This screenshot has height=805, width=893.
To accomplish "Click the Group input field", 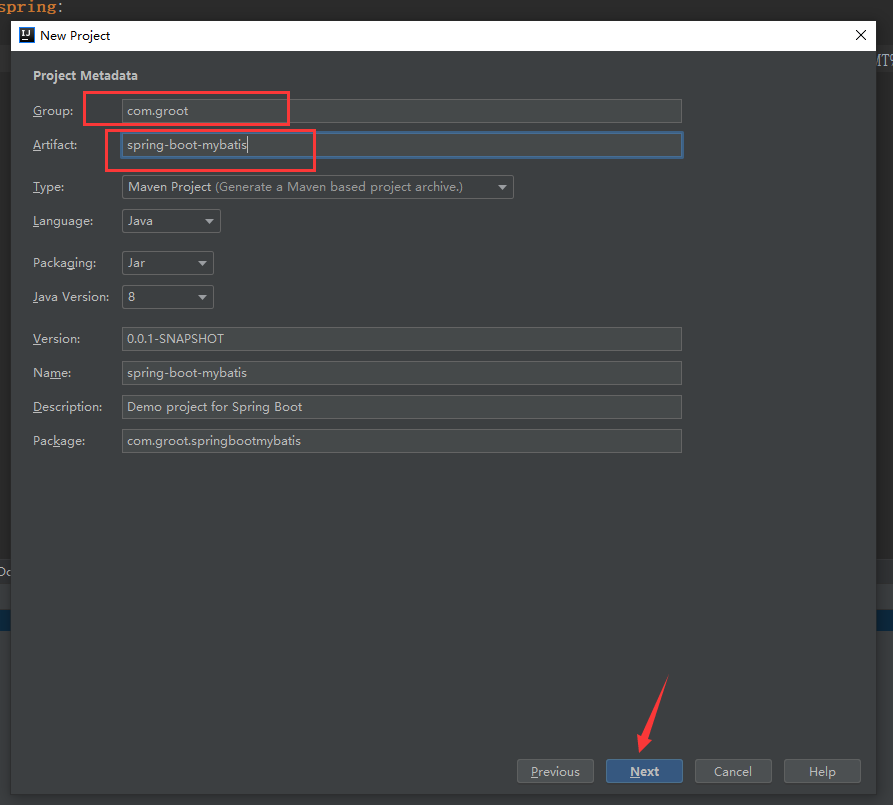I will pos(402,111).
